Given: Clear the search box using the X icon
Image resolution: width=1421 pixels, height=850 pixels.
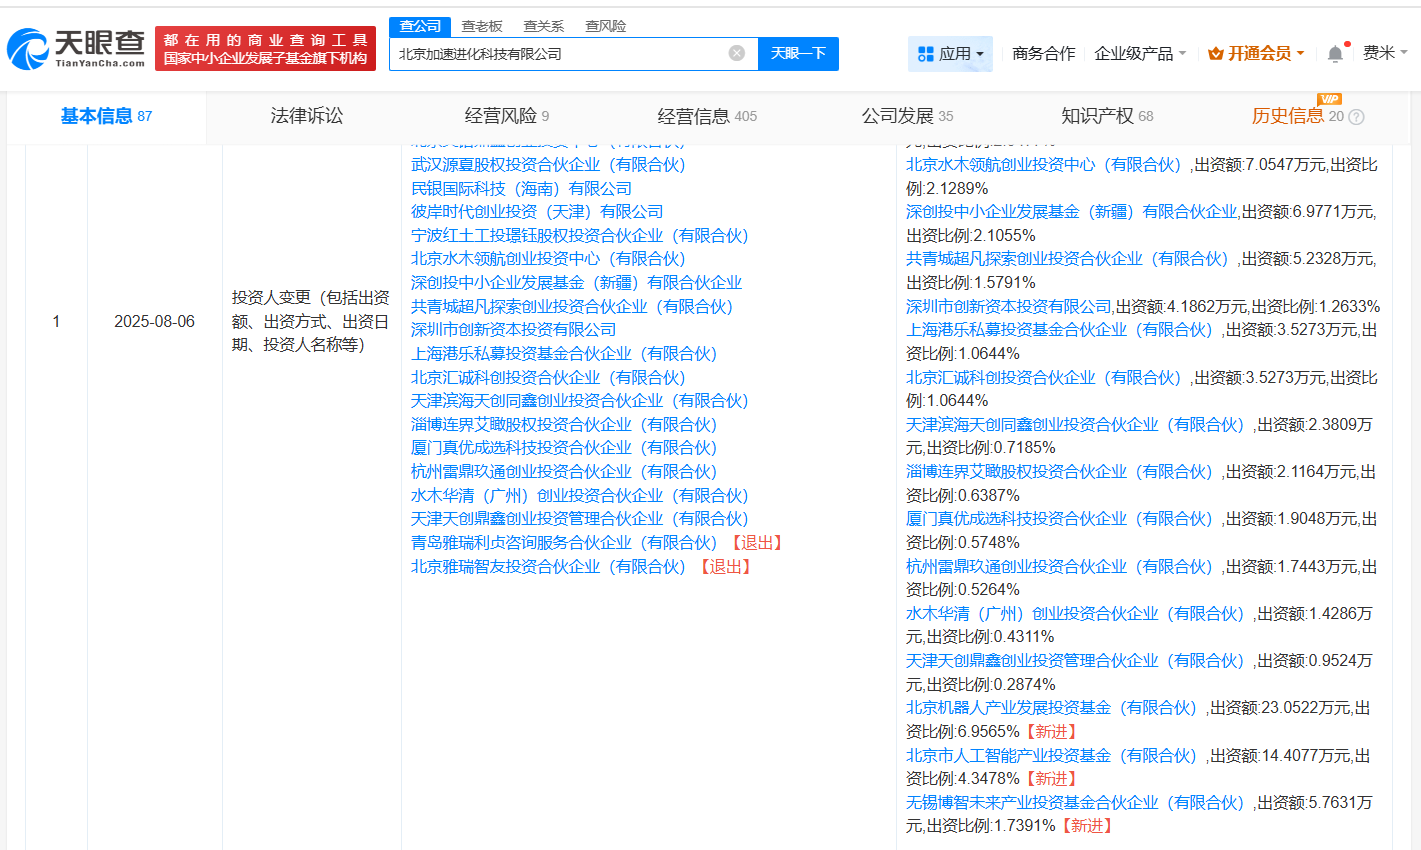Looking at the screenshot, I should click(737, 53).
